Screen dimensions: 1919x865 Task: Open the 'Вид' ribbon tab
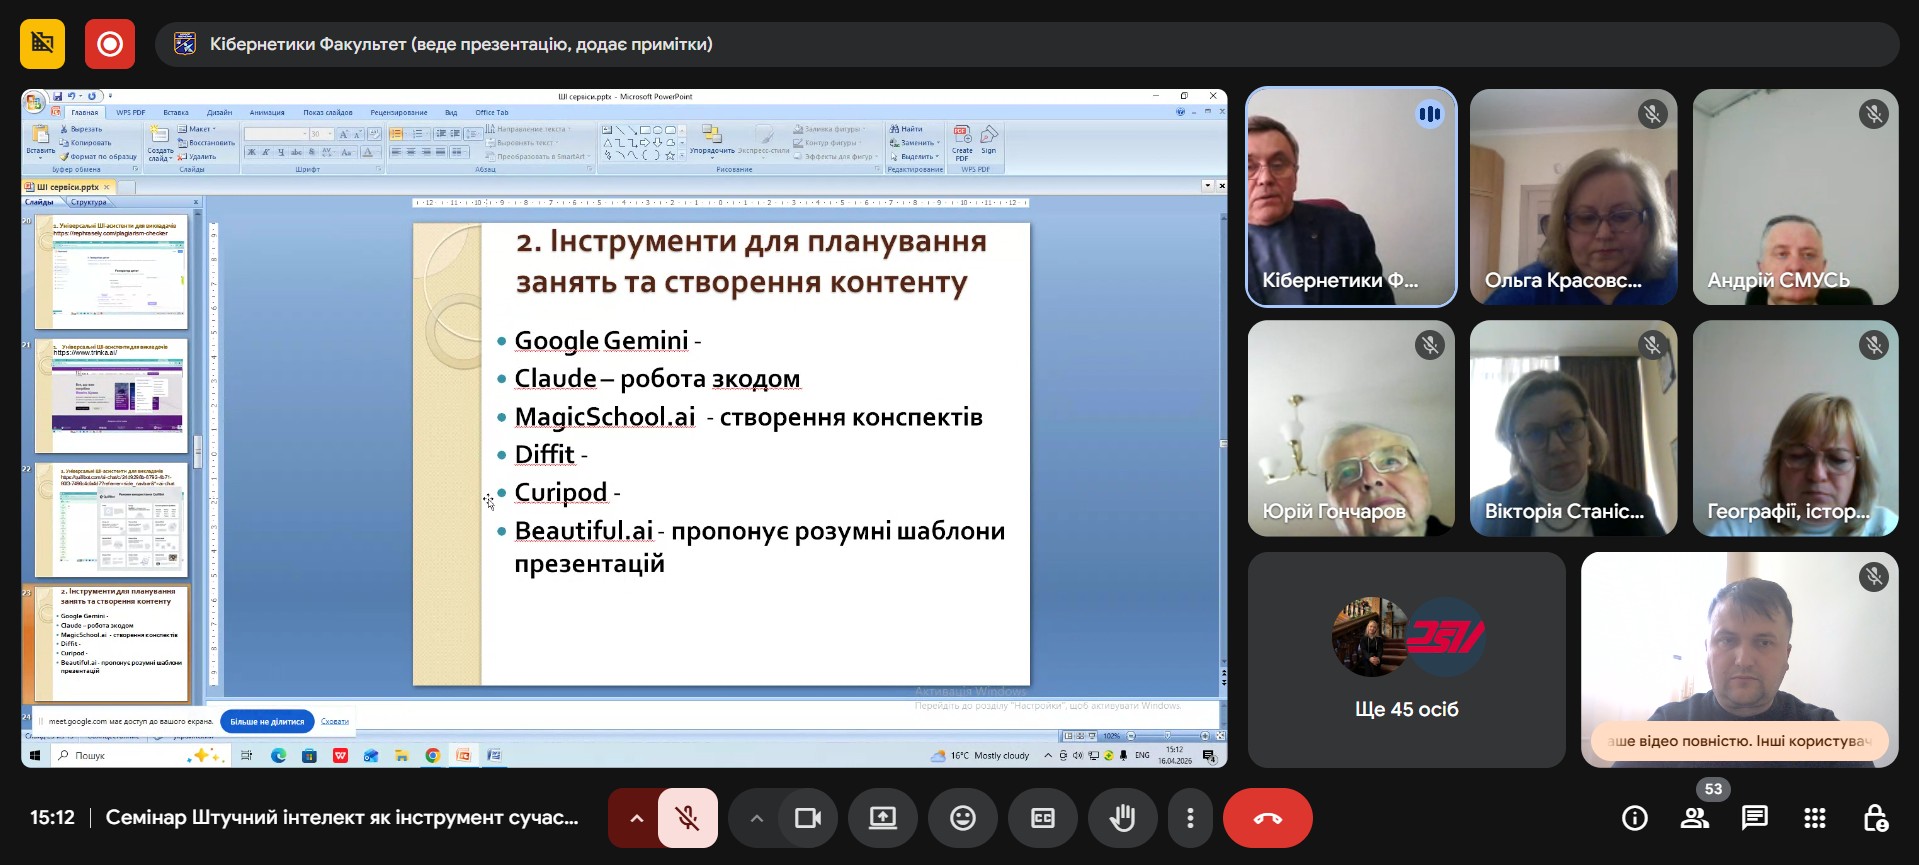(451, 112)
